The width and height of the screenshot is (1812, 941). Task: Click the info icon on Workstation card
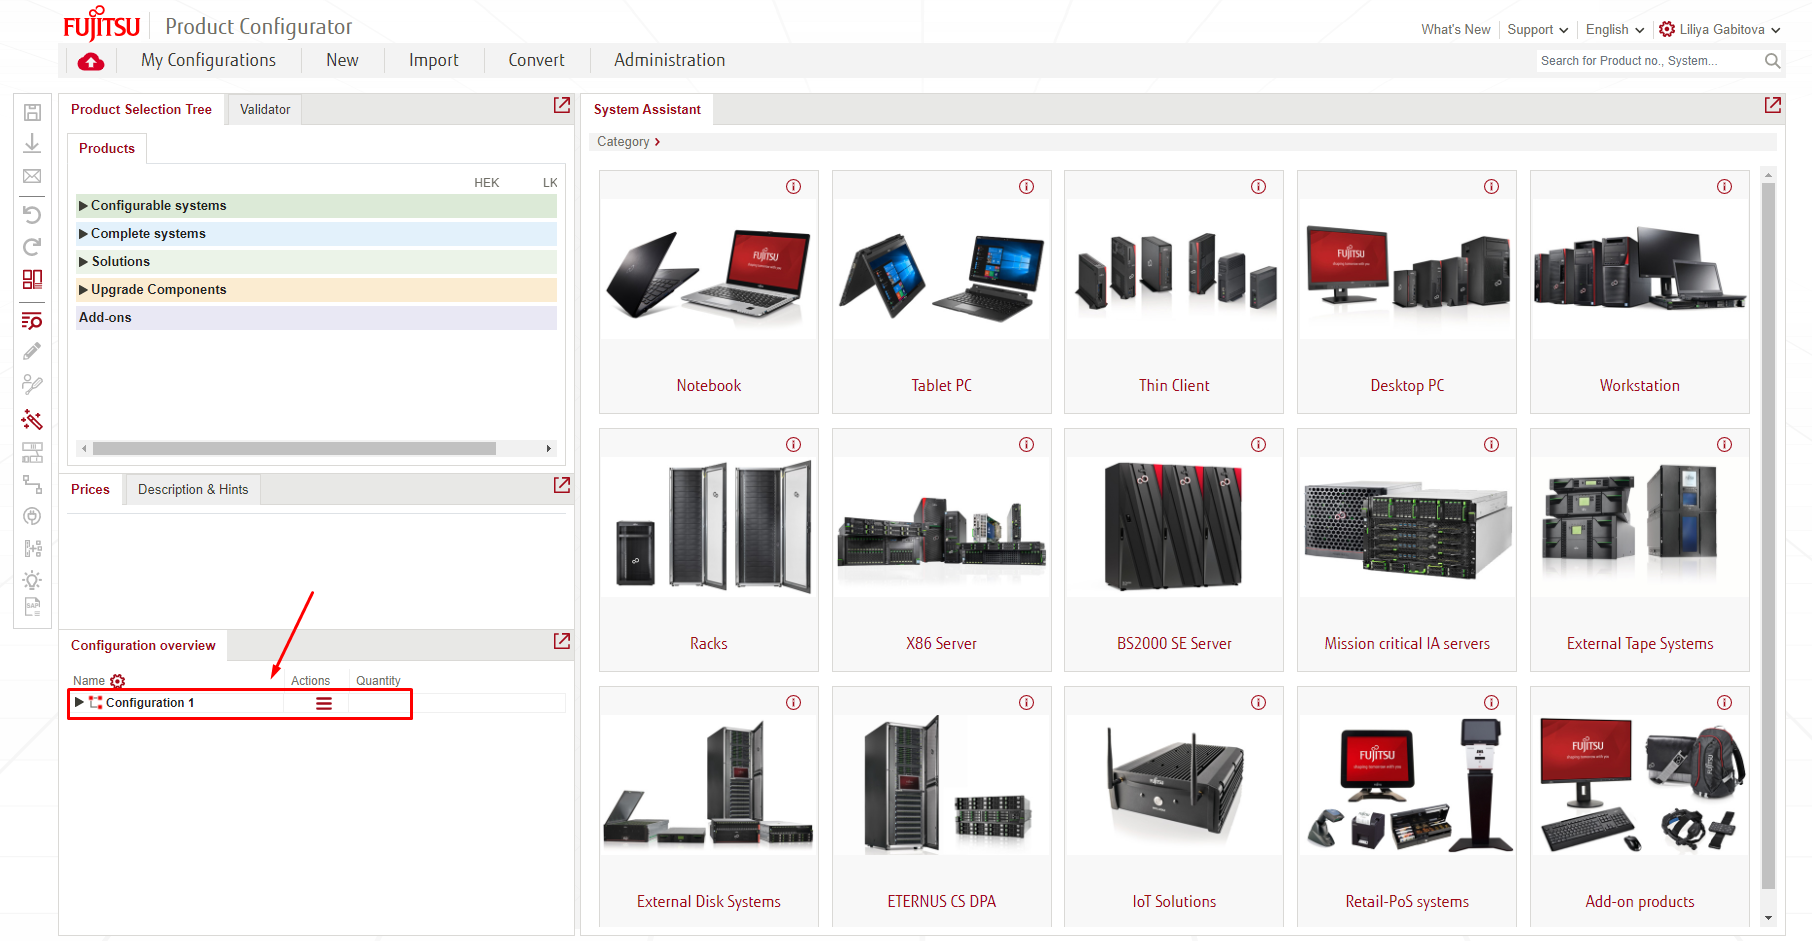tap(1725, 187)
